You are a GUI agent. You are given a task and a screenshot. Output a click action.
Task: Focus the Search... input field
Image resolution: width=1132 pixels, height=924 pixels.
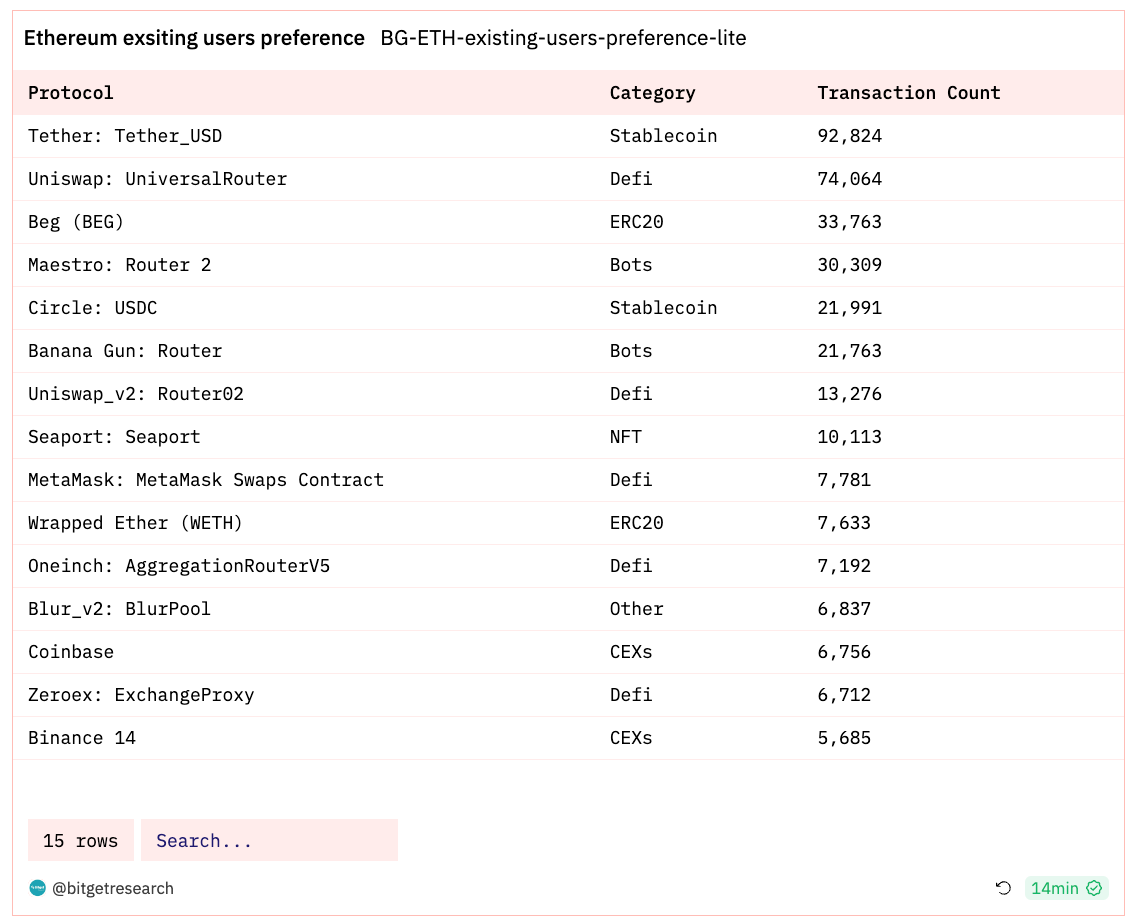point(269,840)
